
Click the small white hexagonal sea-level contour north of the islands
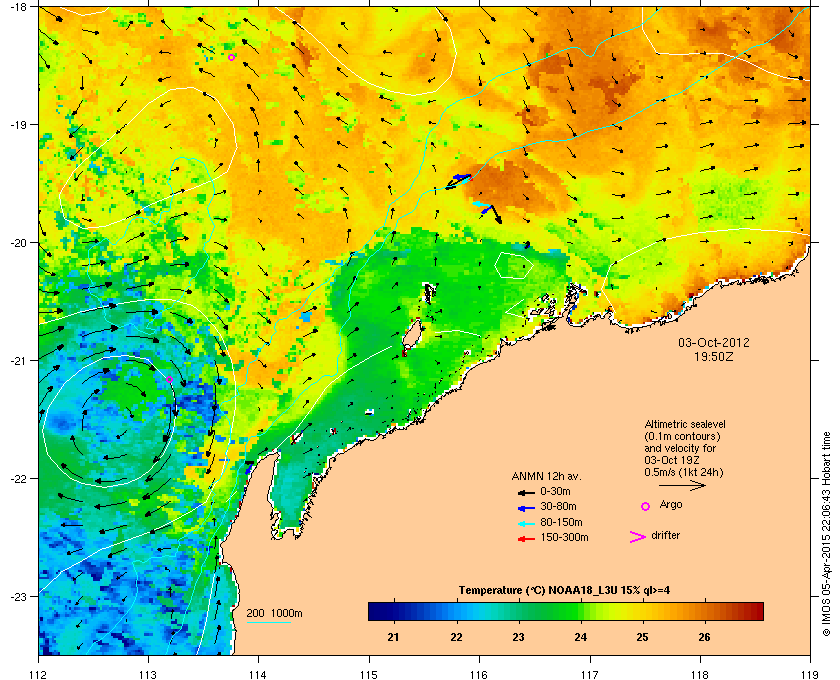(x=514, y=265)
